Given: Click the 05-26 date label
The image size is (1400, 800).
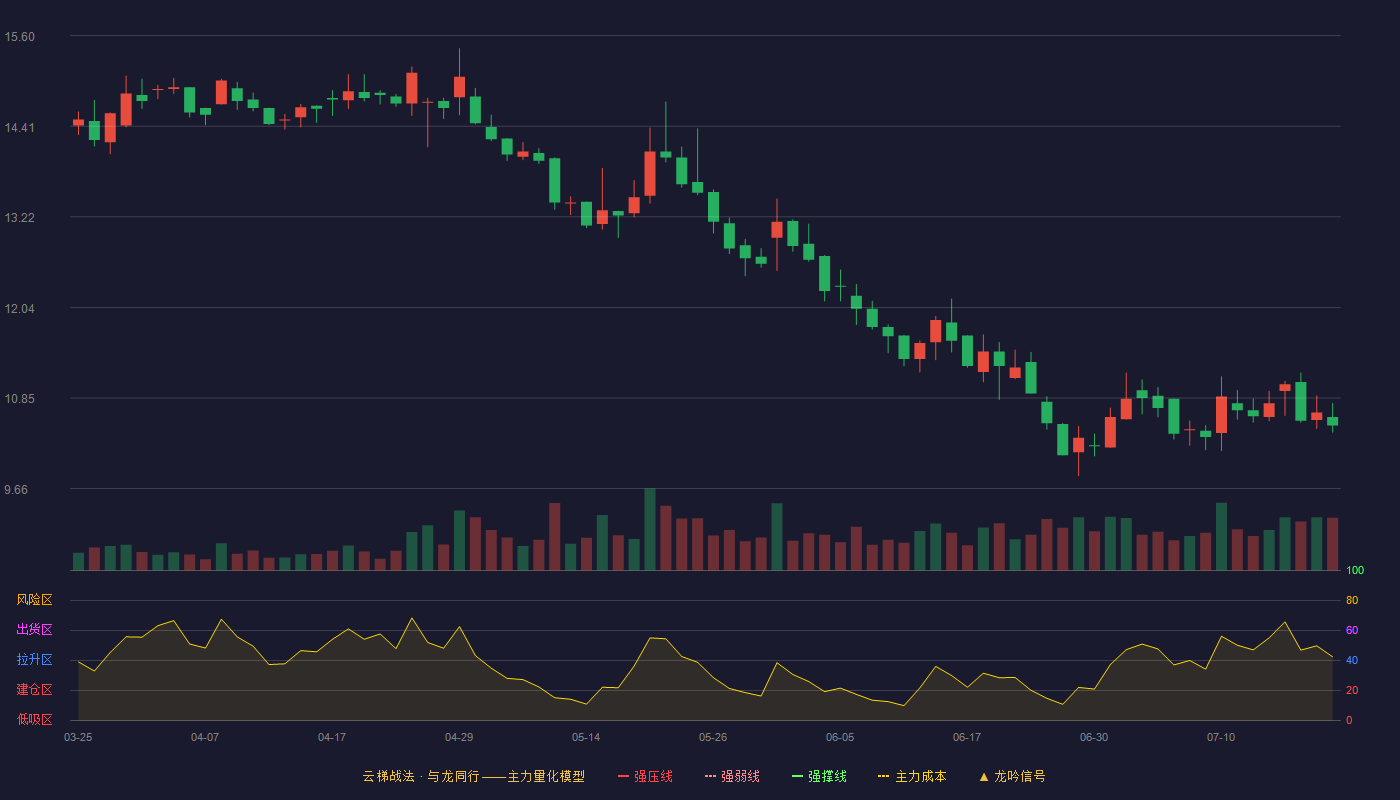Looking at the screenshot, I should tap(713, 737).
